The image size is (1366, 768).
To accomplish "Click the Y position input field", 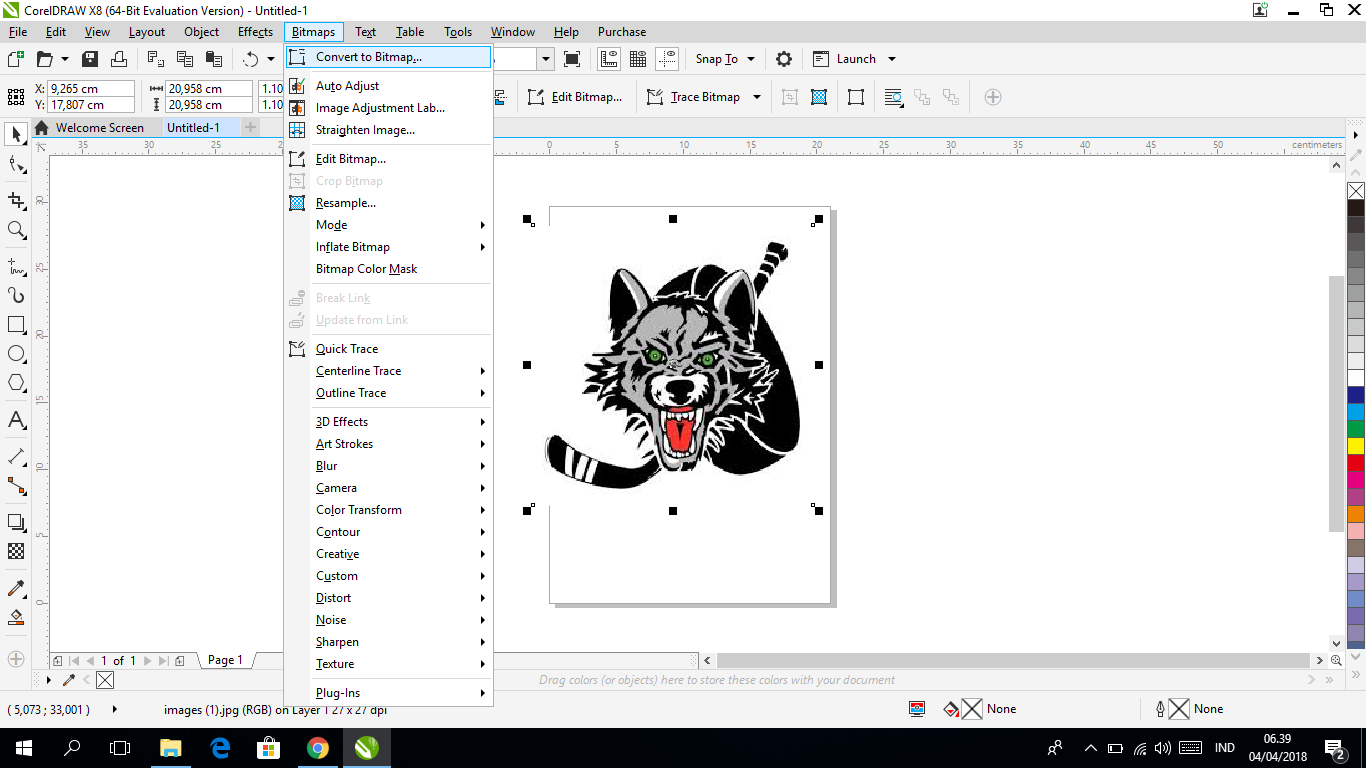I will [x=90, y=105].
